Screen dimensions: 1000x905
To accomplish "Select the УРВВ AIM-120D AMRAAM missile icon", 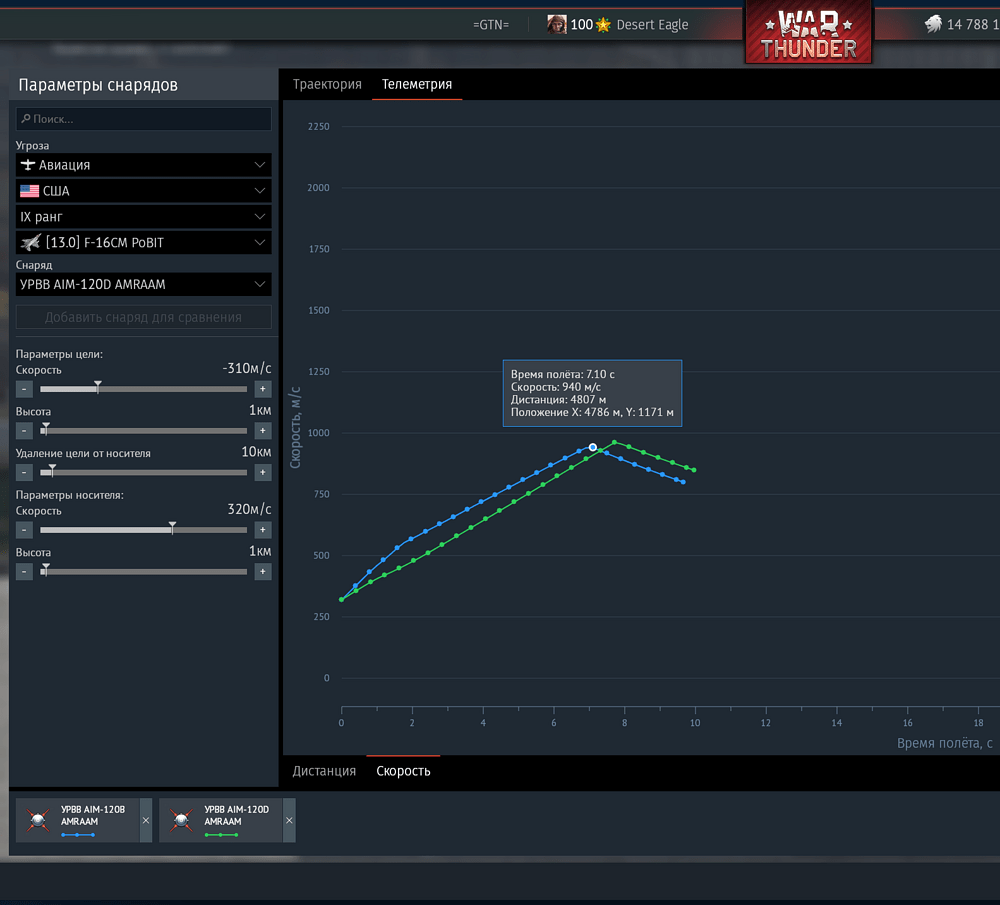I will (181, 820).
